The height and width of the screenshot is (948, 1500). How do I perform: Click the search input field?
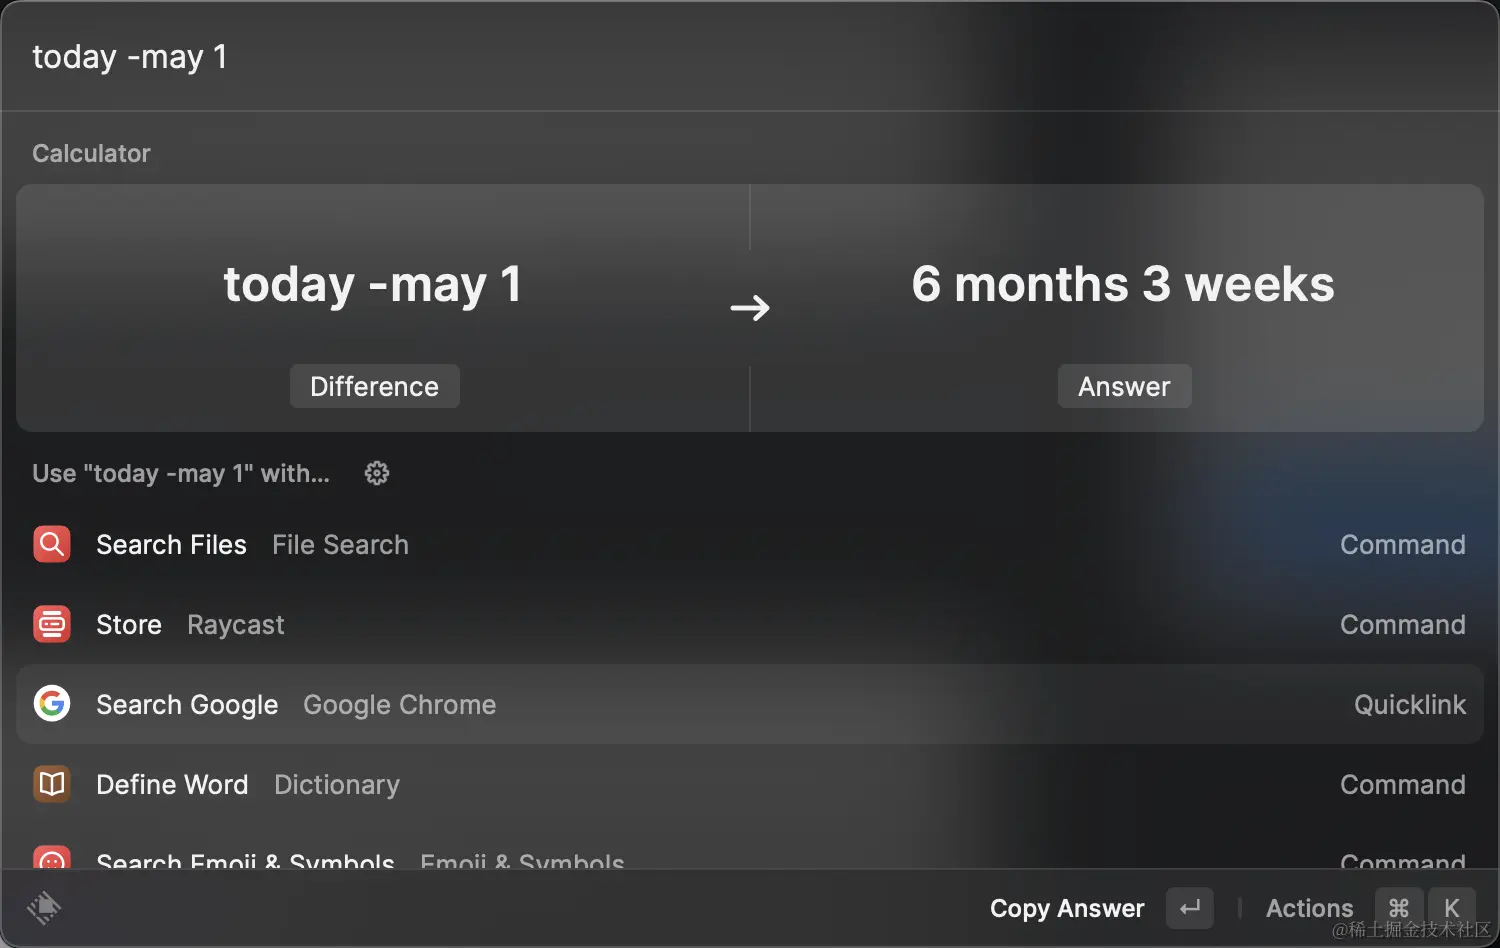(750, 57)
